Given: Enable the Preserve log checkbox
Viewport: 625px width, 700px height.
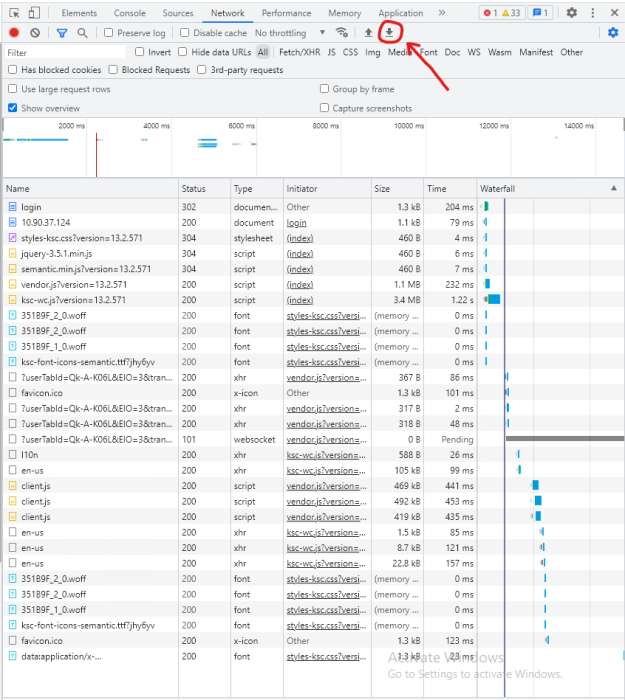Looking at the screenshot, I should coord(110,33).
